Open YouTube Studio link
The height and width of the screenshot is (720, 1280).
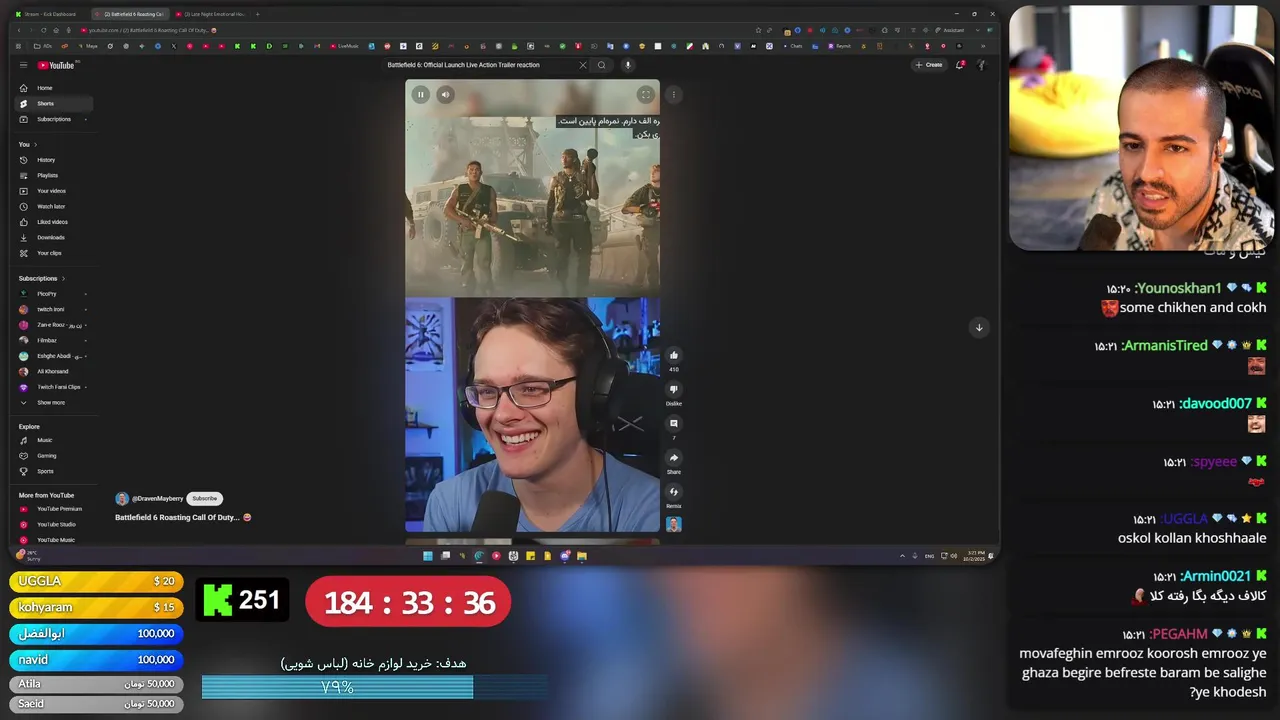tap(54, 524)
